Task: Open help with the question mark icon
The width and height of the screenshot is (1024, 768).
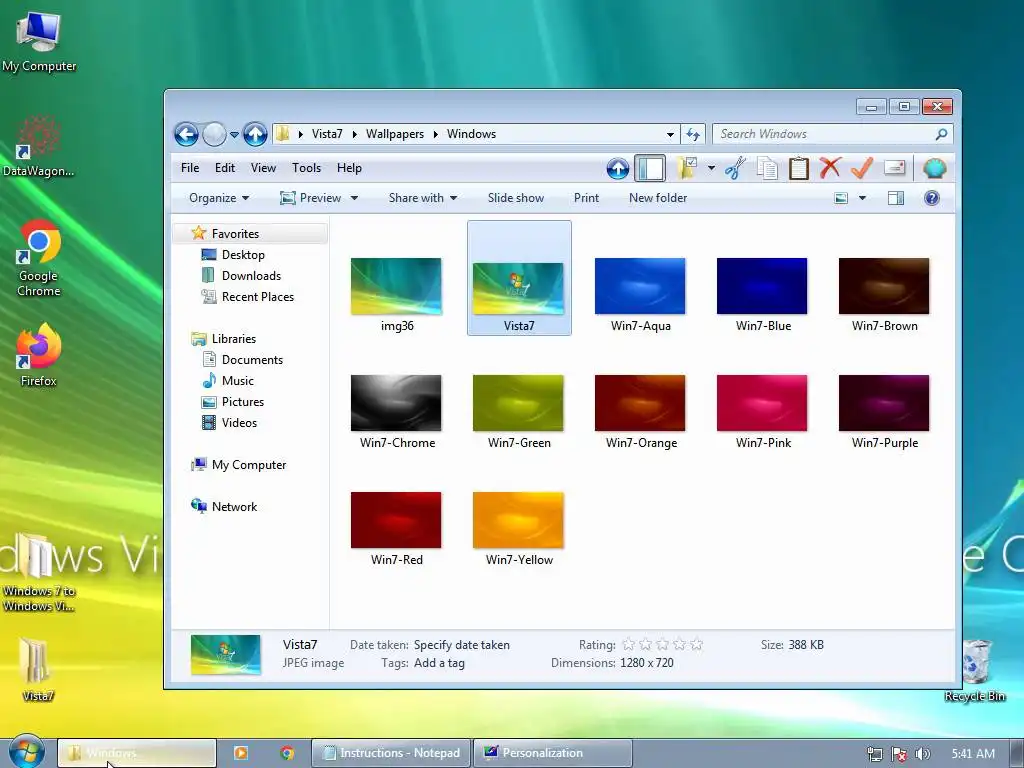Action: point(932,198)
